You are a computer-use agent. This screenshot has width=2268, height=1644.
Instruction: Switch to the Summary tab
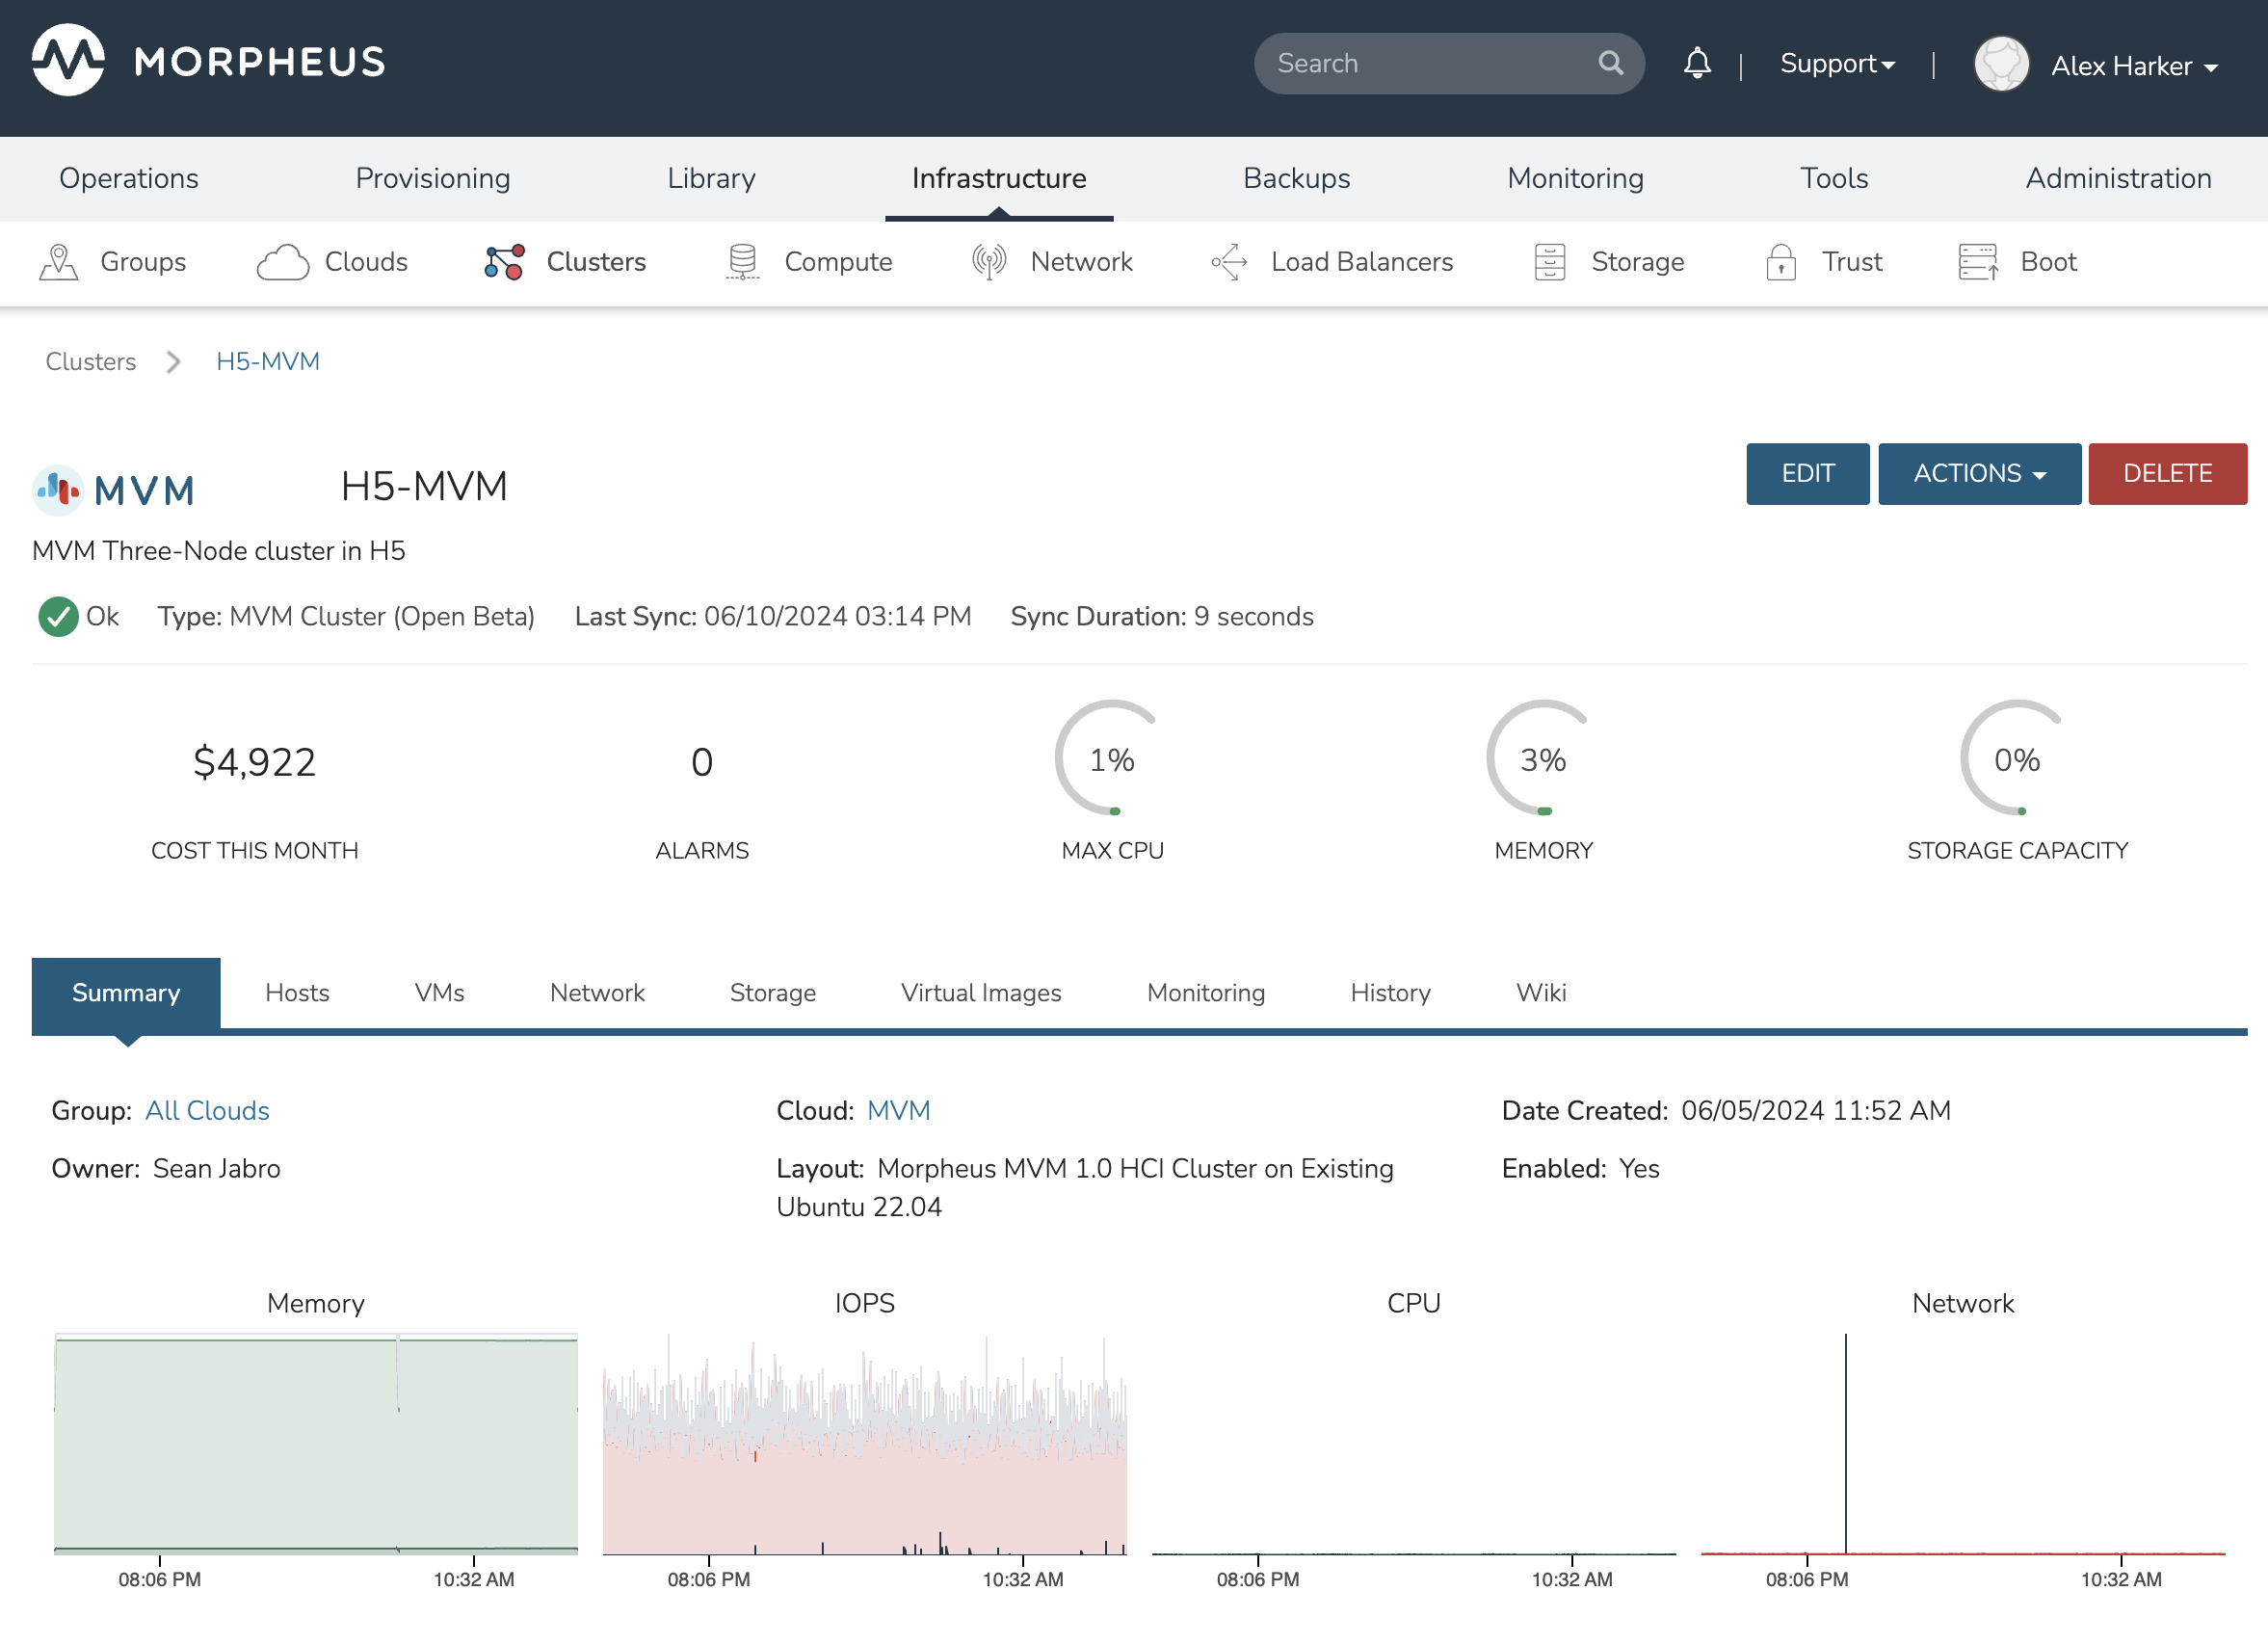pyautogui.click(x=126, y=992)
